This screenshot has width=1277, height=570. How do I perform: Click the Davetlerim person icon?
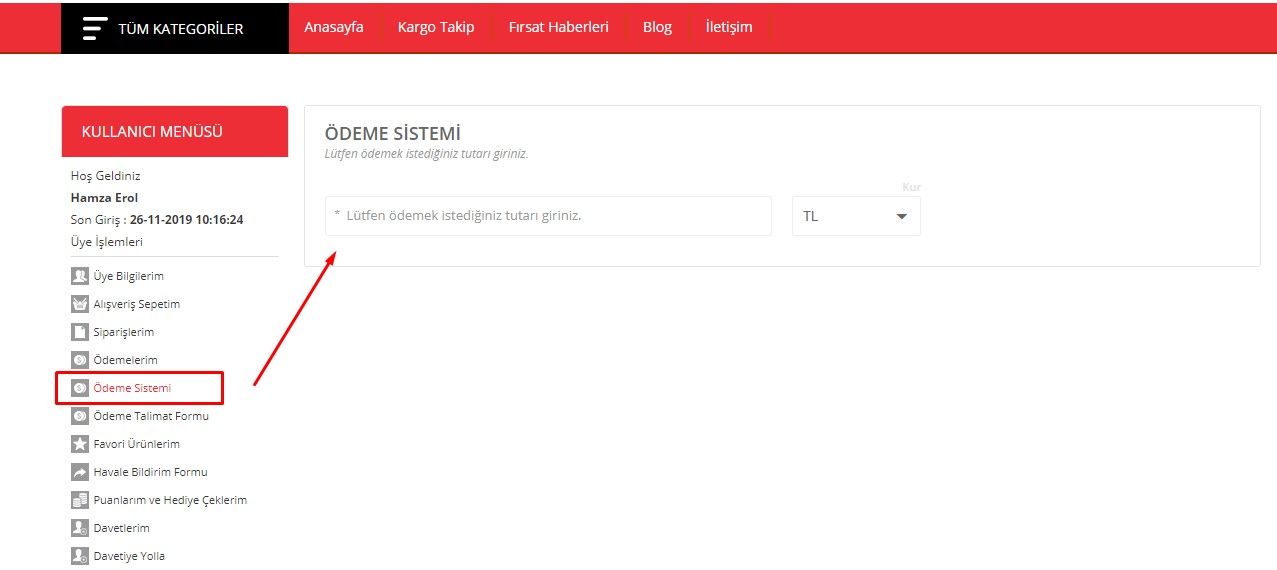coord(80,528)
